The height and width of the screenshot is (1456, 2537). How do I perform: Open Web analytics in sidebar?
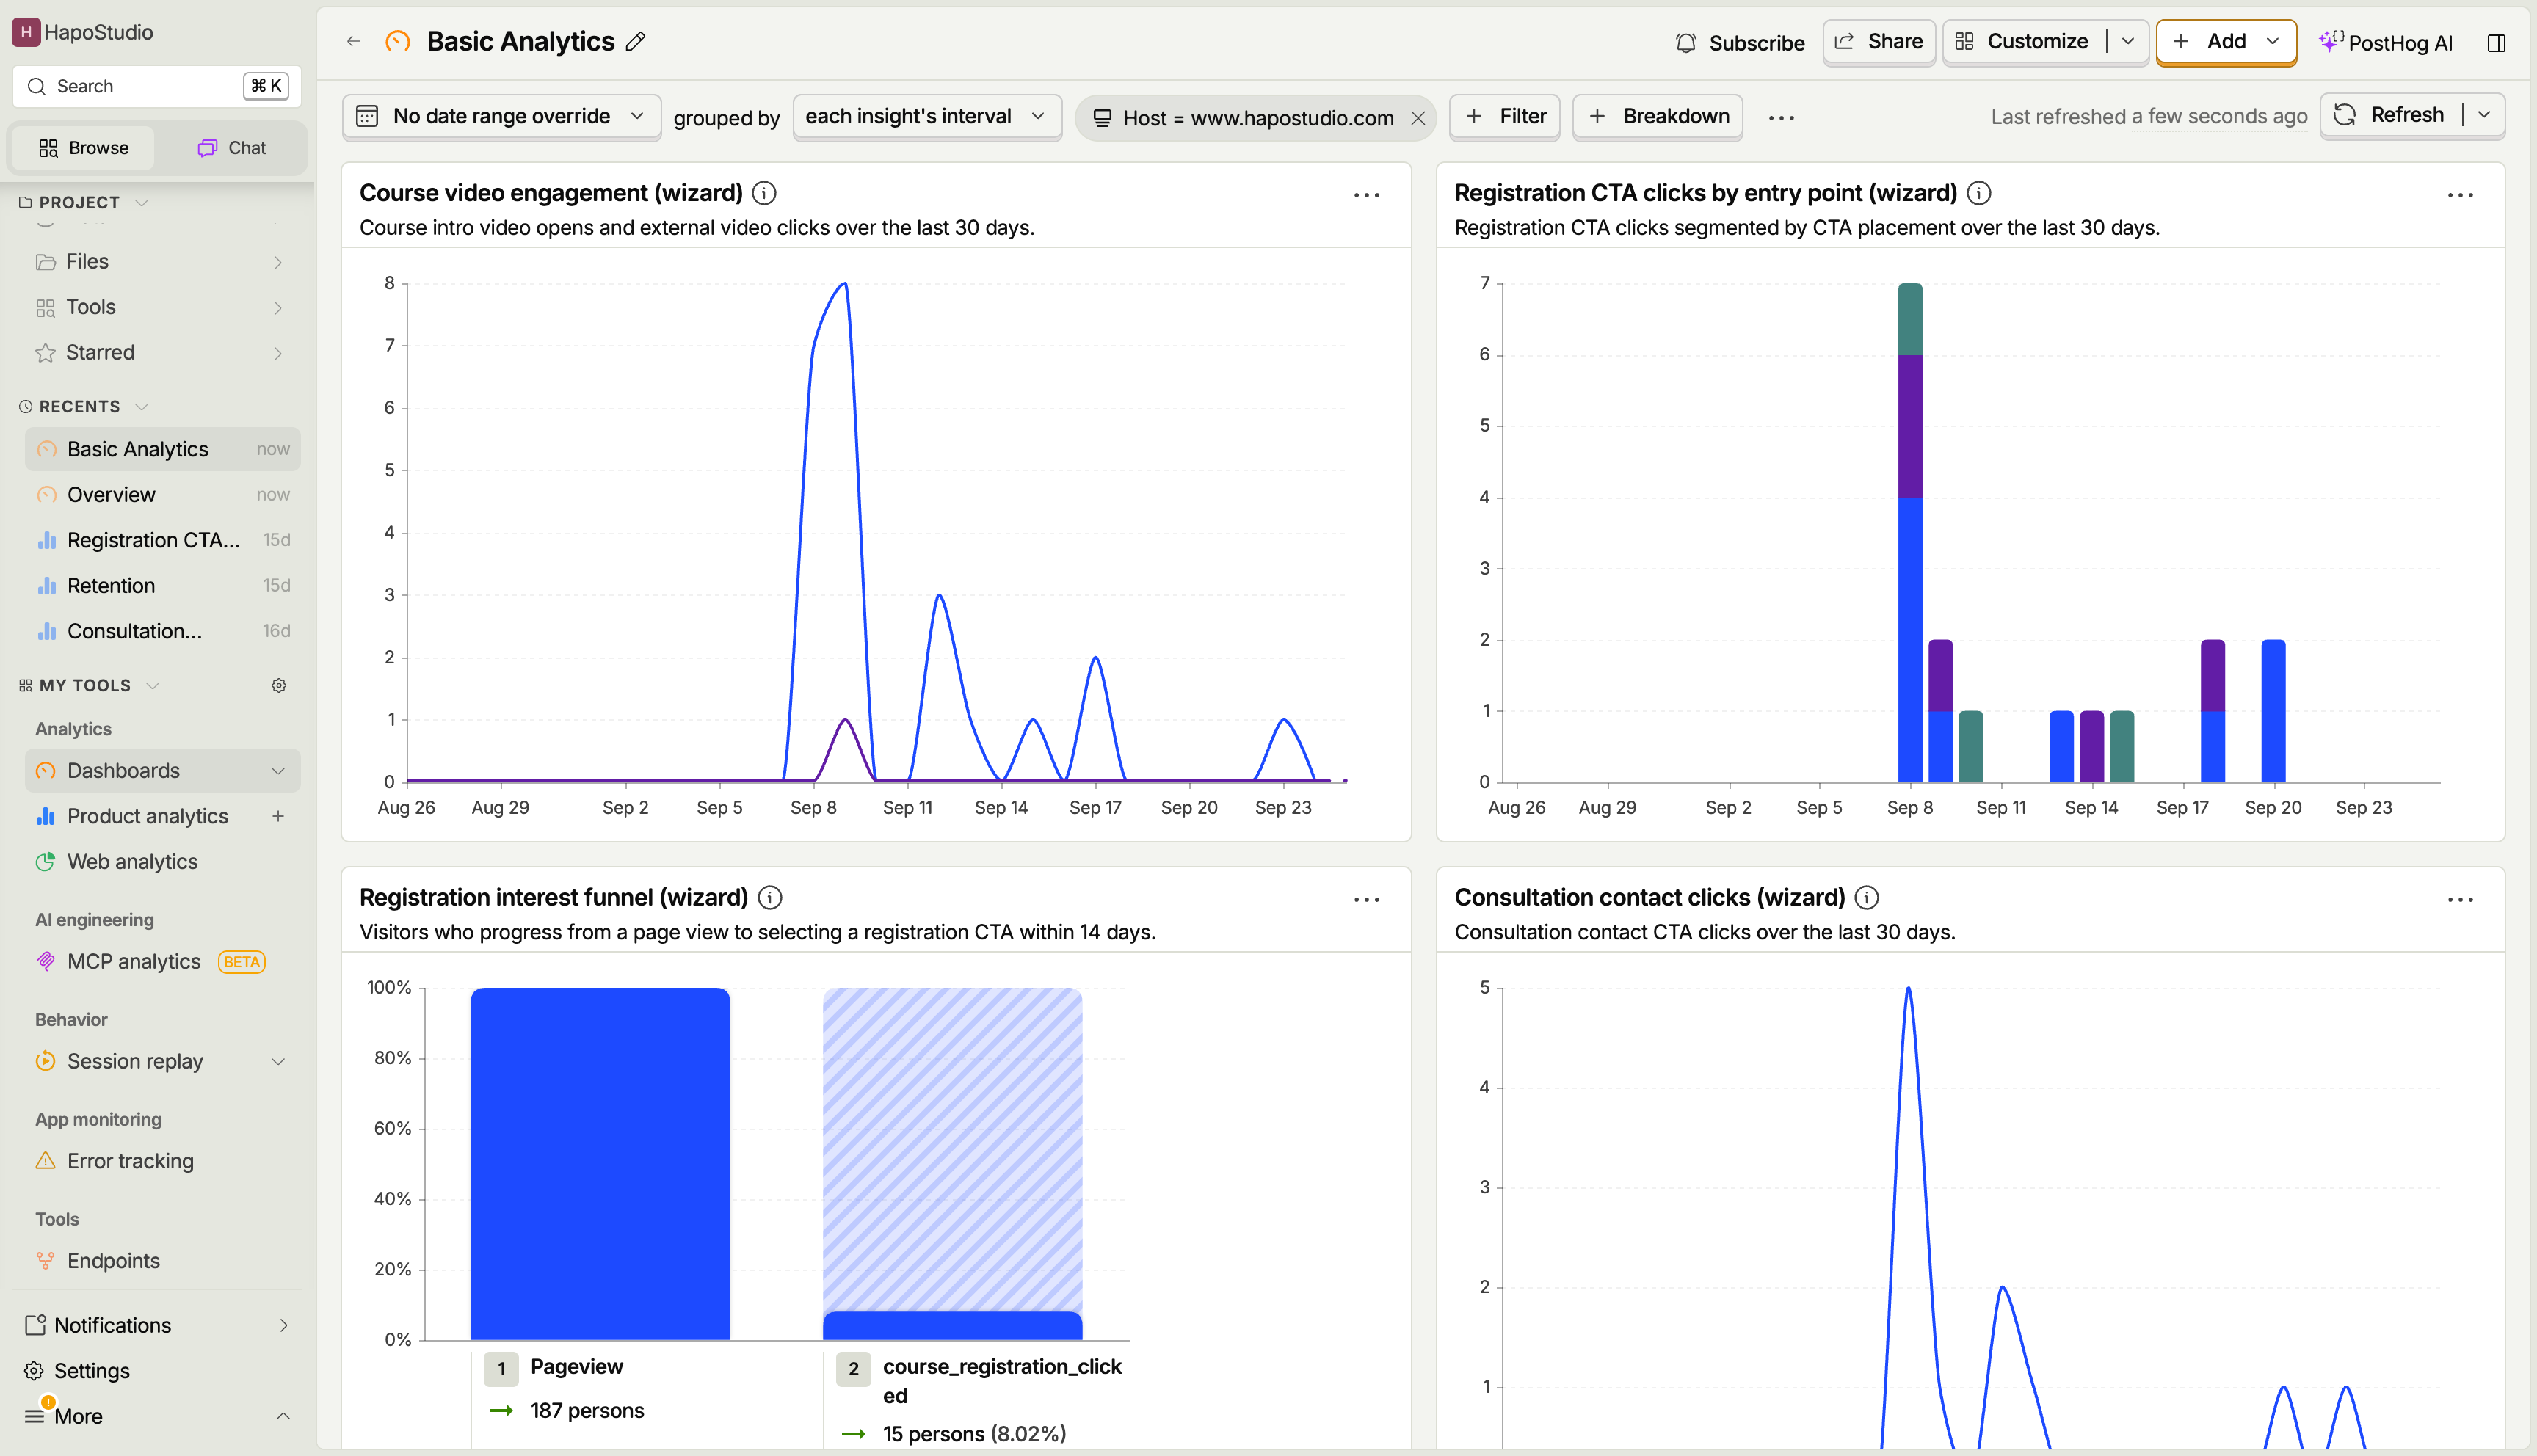tap(162, 862)
